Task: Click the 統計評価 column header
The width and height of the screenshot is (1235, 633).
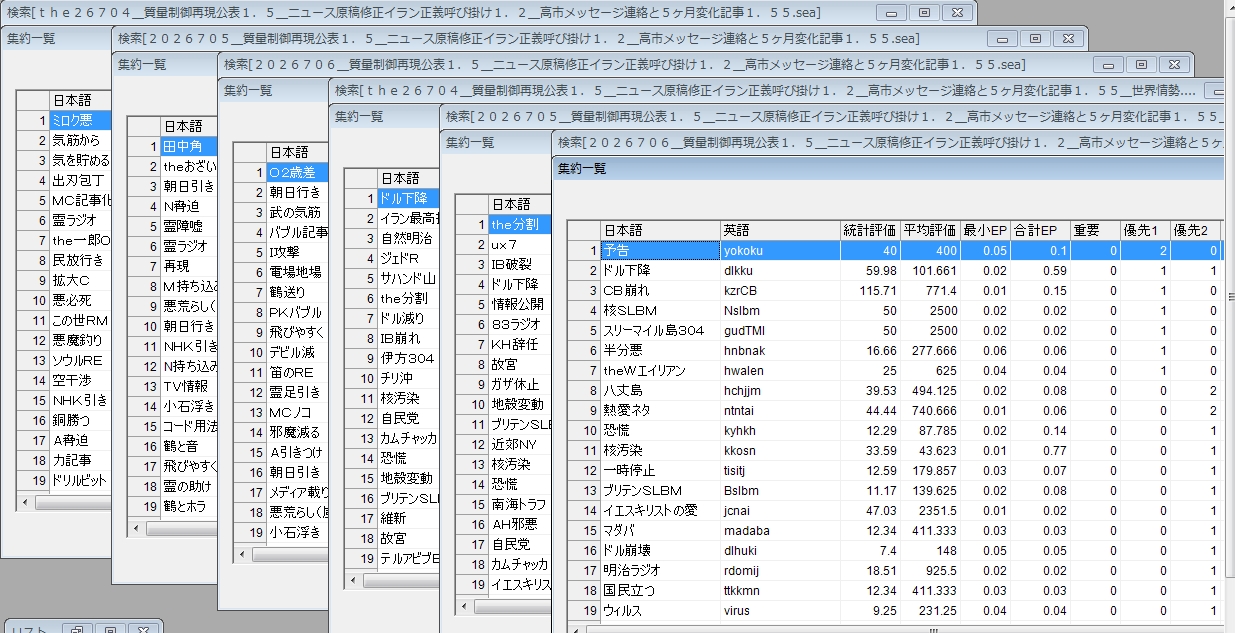Action: pyautogui.click(x=870, y=230)
